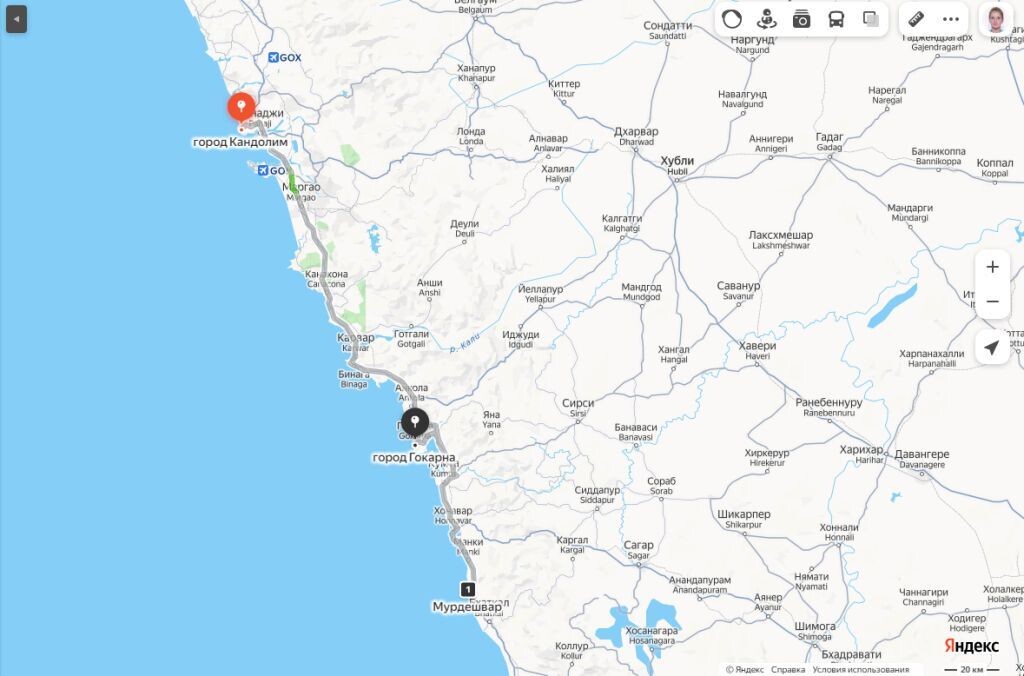Viewport: 1024px width, 676px height.
Task: Toggle the traffic layer circle icon
Action: tap(732, 20)
